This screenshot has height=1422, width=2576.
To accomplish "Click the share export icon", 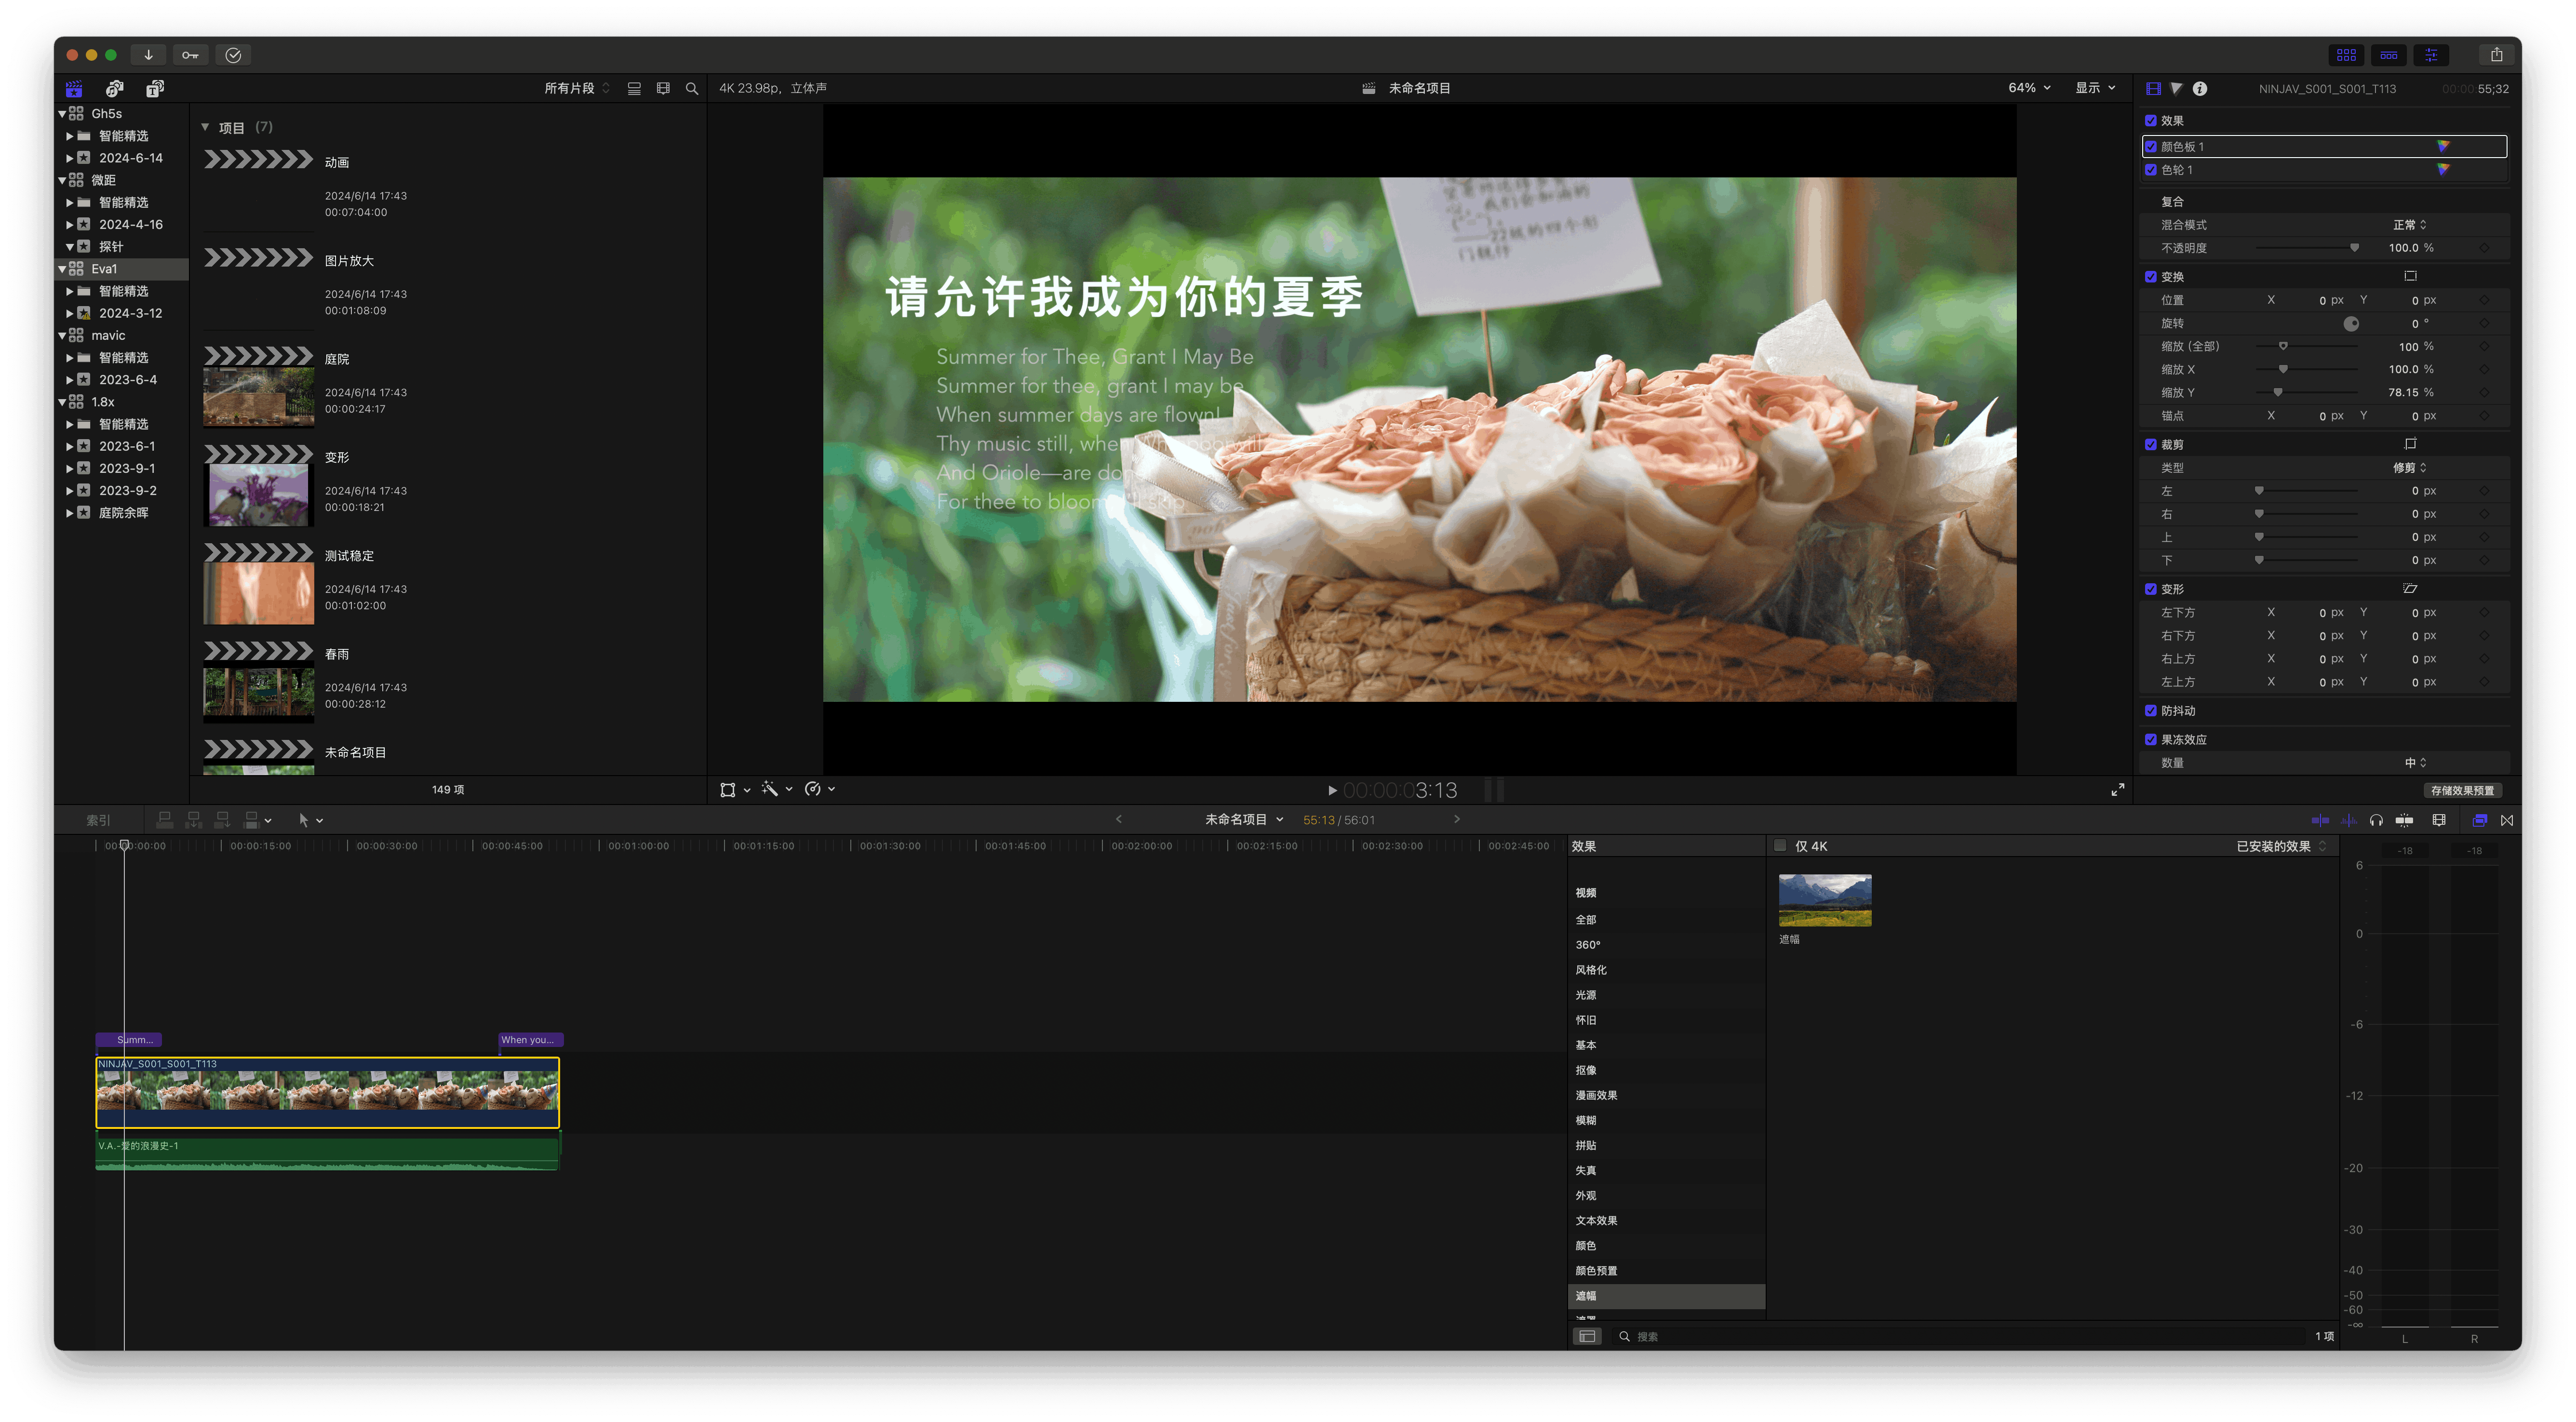I will (x=2496, y=55).
